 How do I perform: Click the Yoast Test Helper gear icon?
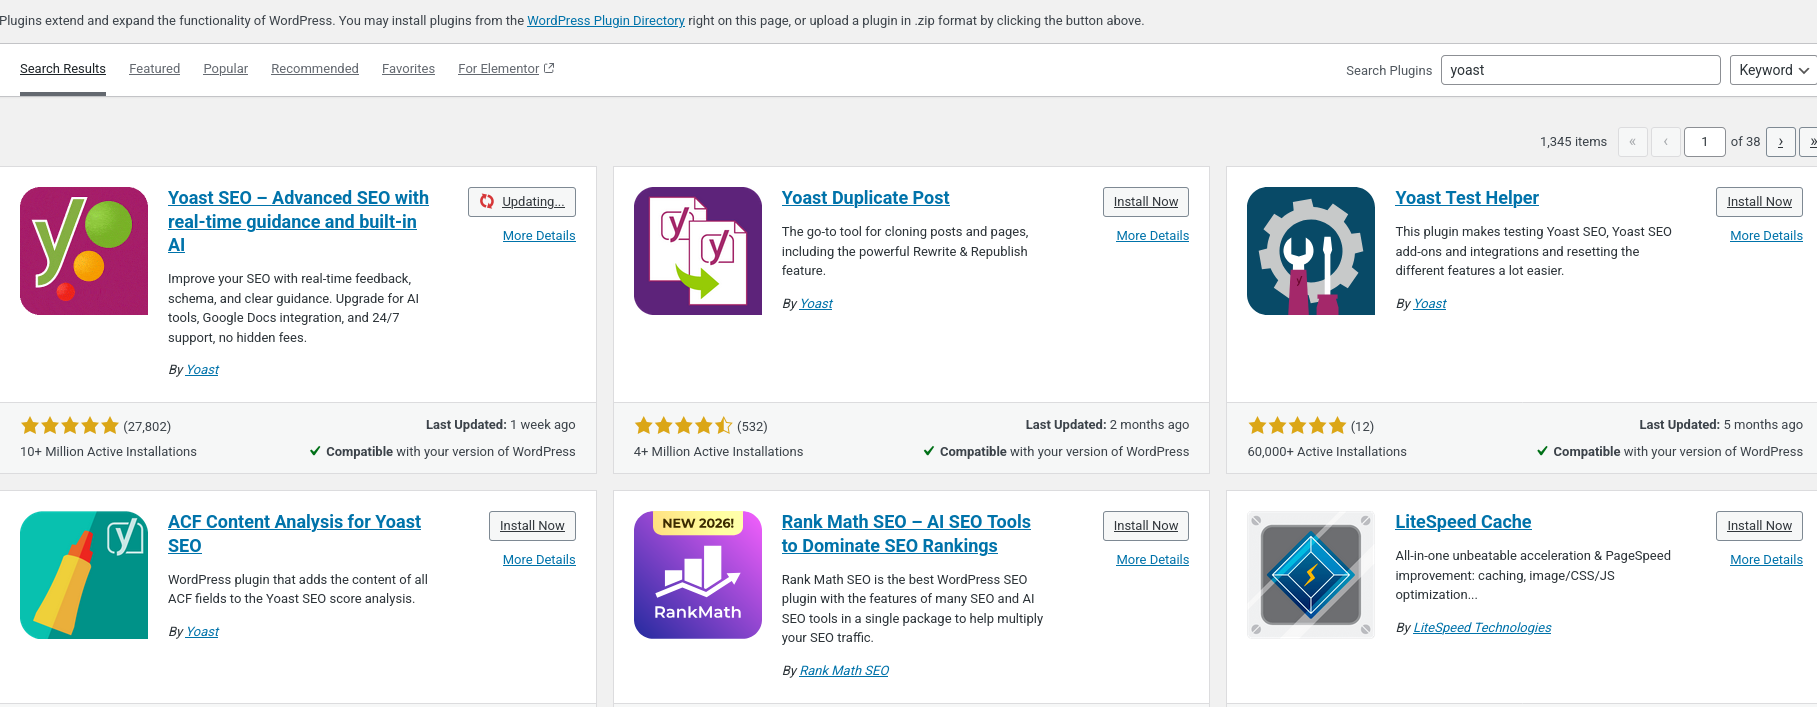[x=1311, y=251]
